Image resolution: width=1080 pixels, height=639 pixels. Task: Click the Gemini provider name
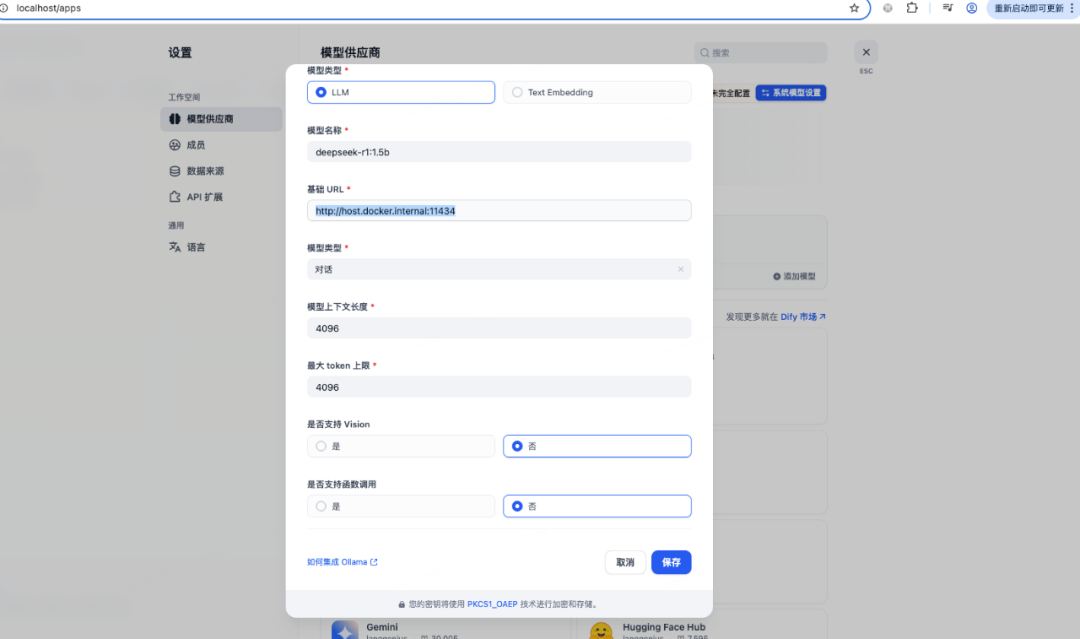point(382,627)
